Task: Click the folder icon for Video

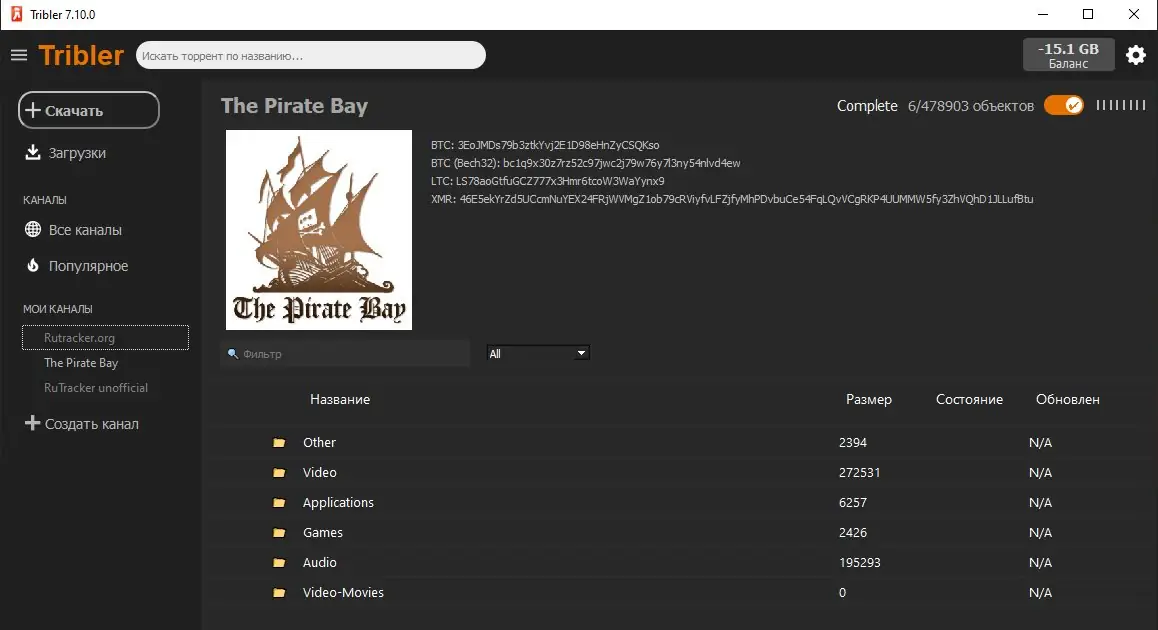Action: [x=279, y=473]
